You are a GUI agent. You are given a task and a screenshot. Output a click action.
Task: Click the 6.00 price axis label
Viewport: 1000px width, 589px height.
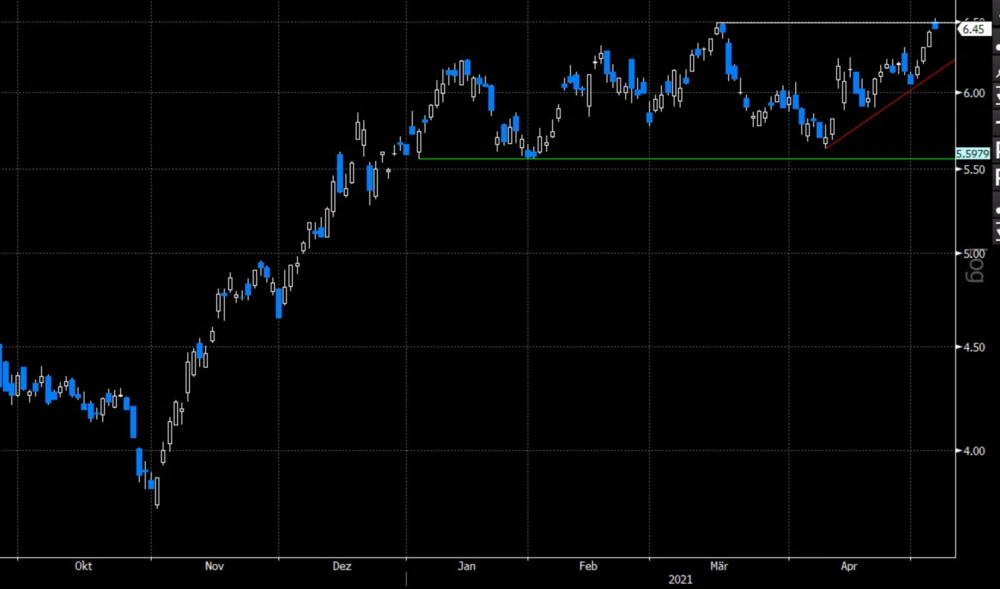point(973,94)
